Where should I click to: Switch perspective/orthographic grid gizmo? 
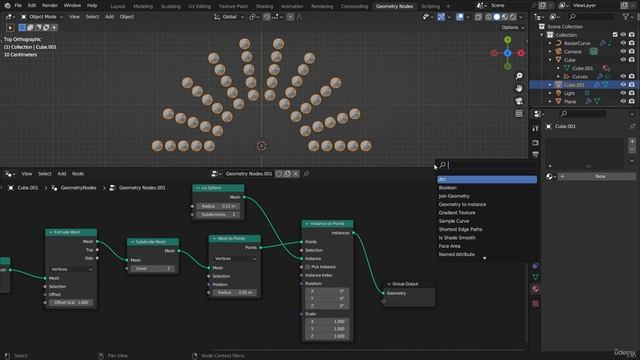point(519,113)
